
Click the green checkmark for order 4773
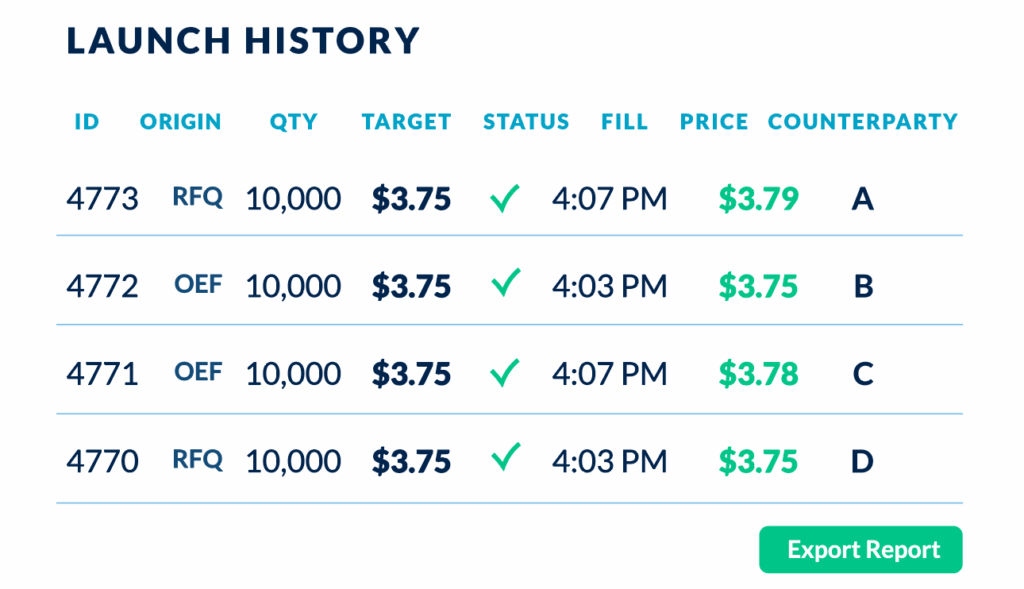tap(505, 198)
